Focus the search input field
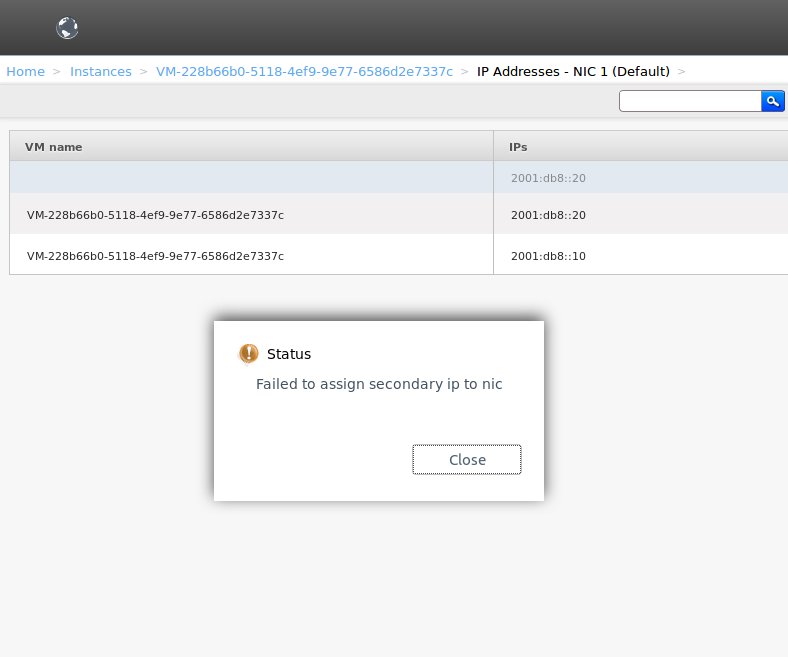This screenshot has width=788, height=657. (690, 101)
